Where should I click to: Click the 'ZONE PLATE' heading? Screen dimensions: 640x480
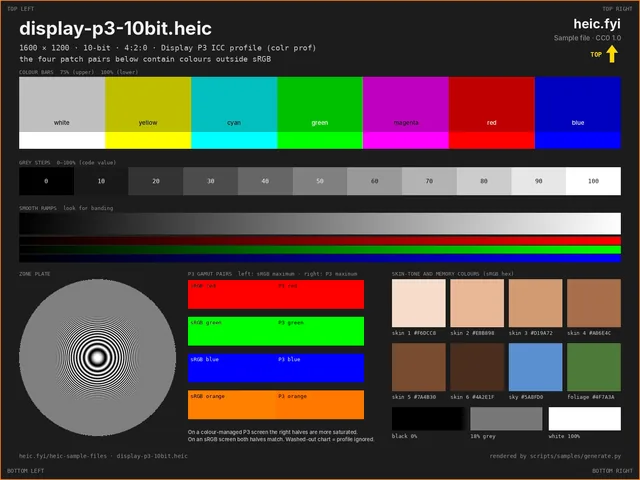35,274
